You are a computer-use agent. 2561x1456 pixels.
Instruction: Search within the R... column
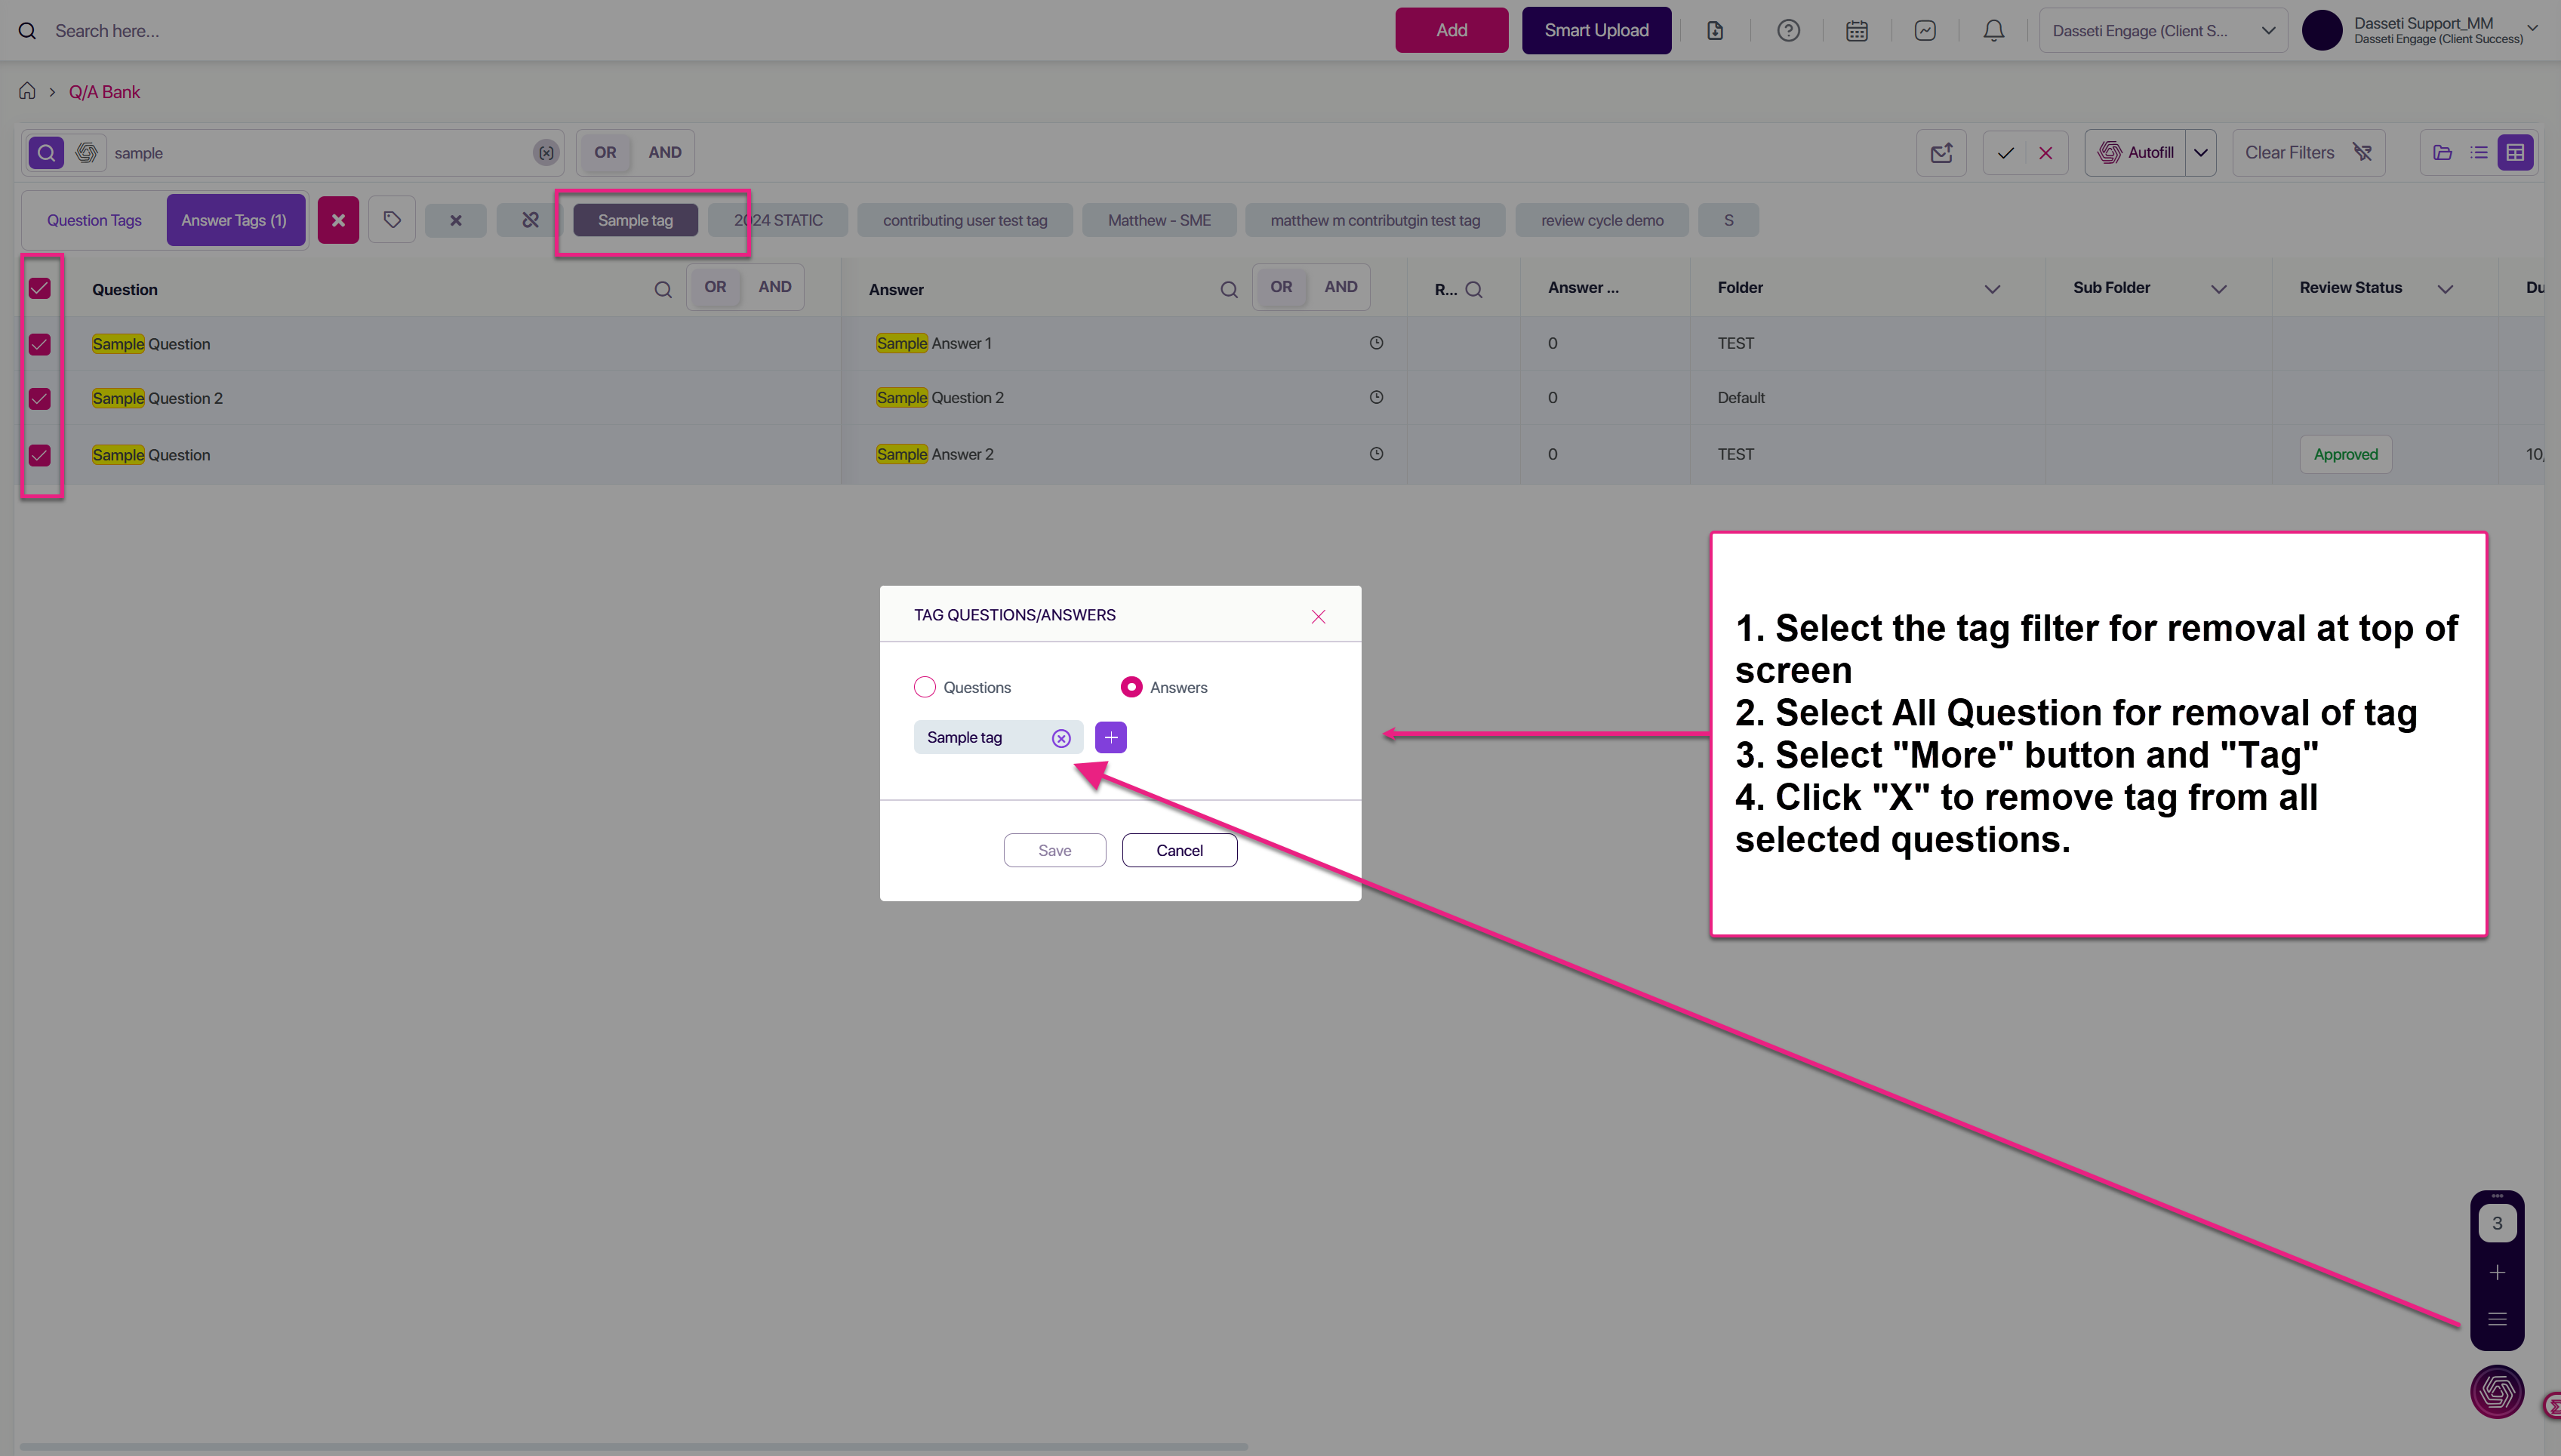tap(1474, 290)
